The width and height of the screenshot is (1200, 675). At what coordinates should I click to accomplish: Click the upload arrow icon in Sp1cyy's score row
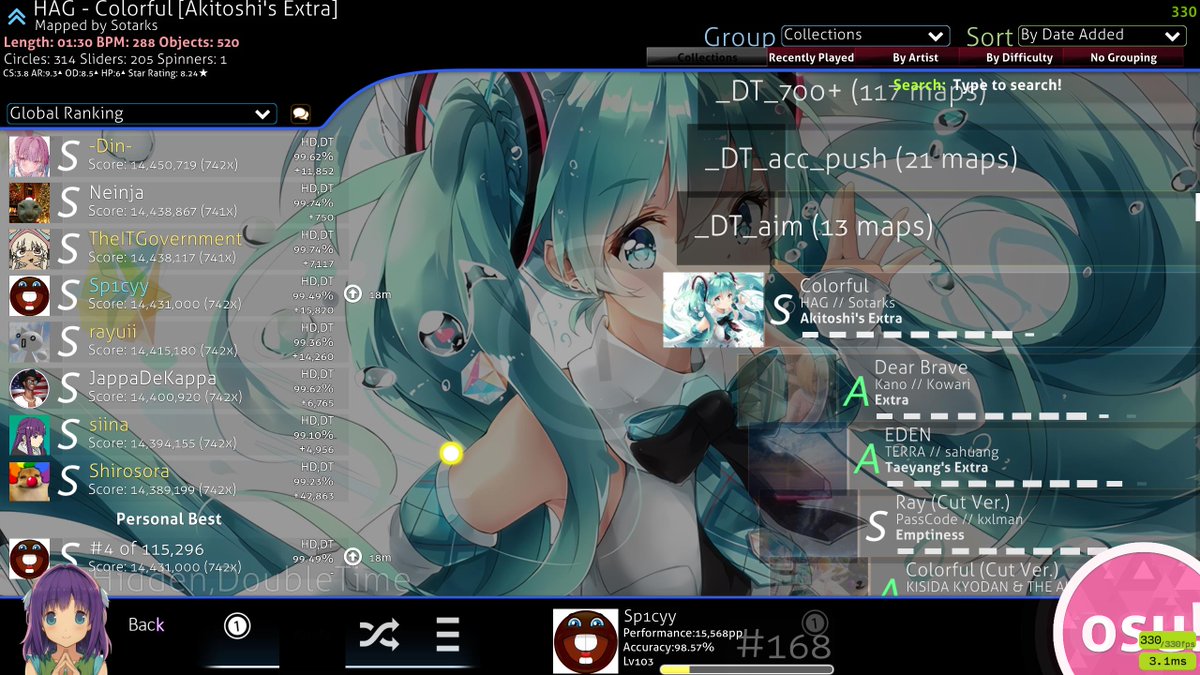pyautogui.click(x=352, y=294)
